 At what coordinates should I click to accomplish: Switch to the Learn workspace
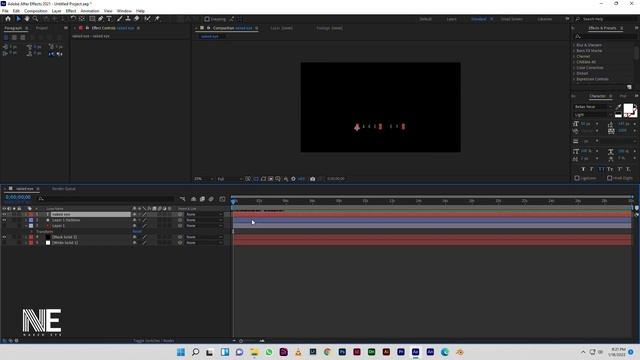click(451, 19)
